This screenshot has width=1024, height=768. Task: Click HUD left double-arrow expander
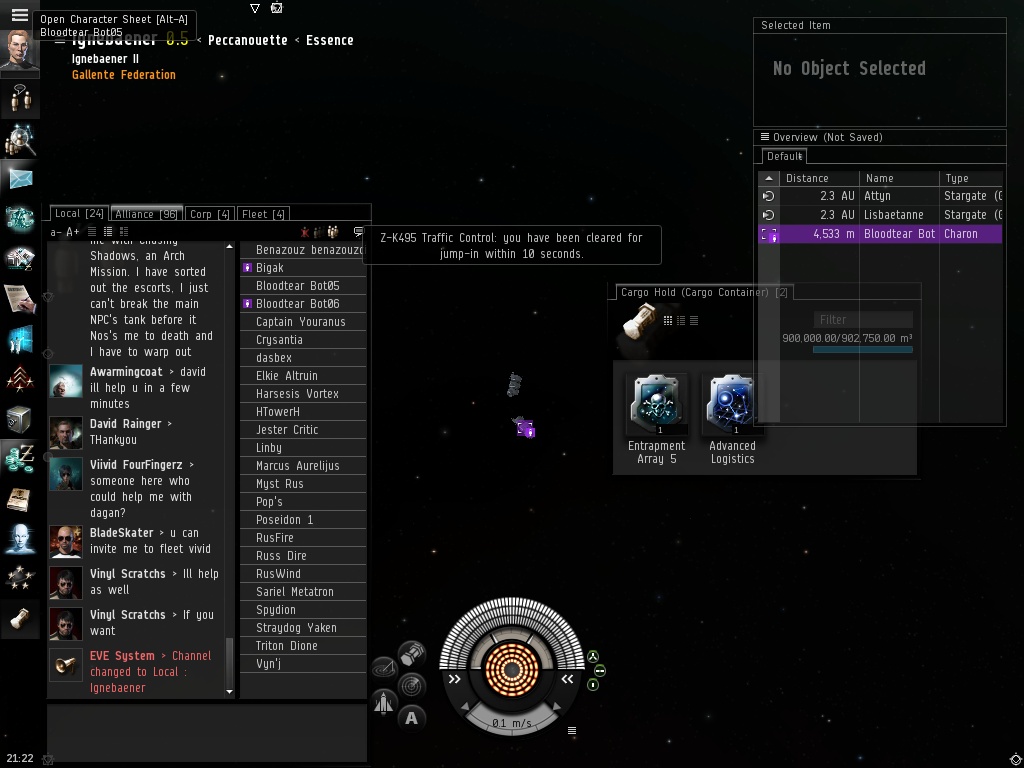[455, 679]
